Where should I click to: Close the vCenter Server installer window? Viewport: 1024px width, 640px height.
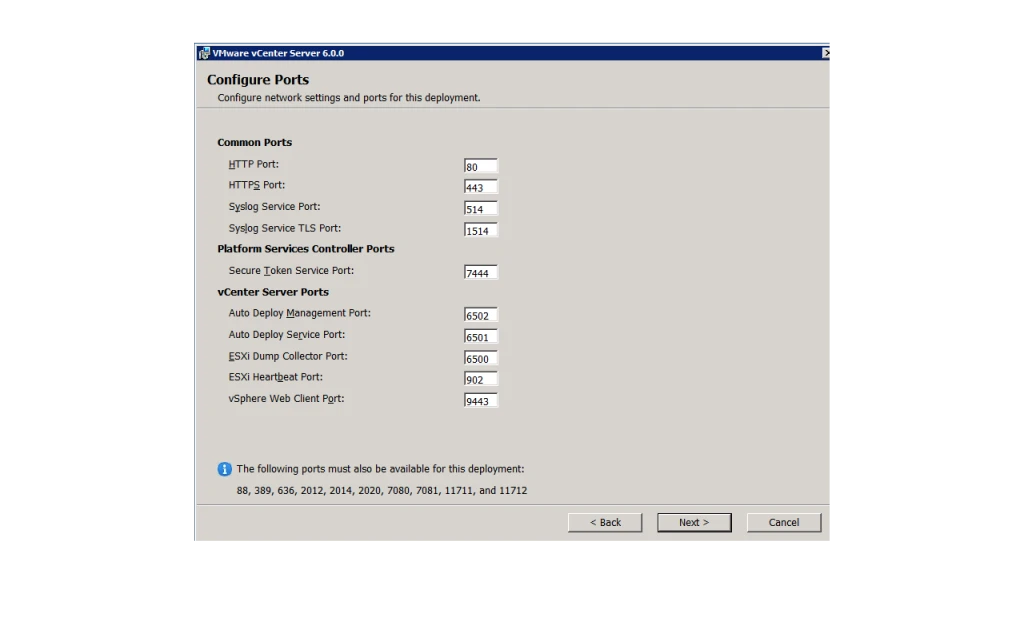point(825,53)
